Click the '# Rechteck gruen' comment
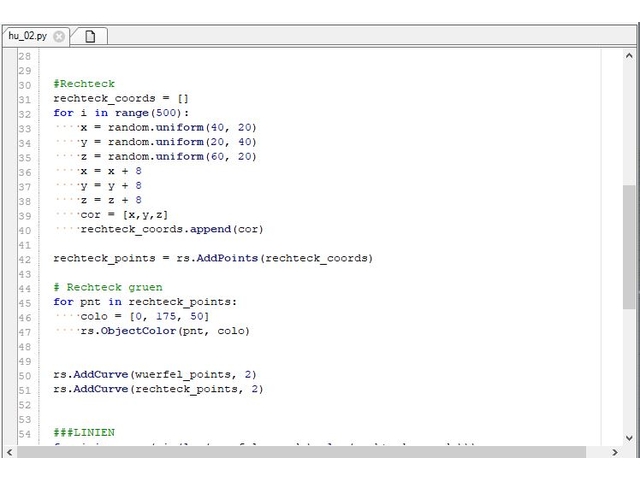The height and width of the screenshot is (480, 640). coord(108,287)
